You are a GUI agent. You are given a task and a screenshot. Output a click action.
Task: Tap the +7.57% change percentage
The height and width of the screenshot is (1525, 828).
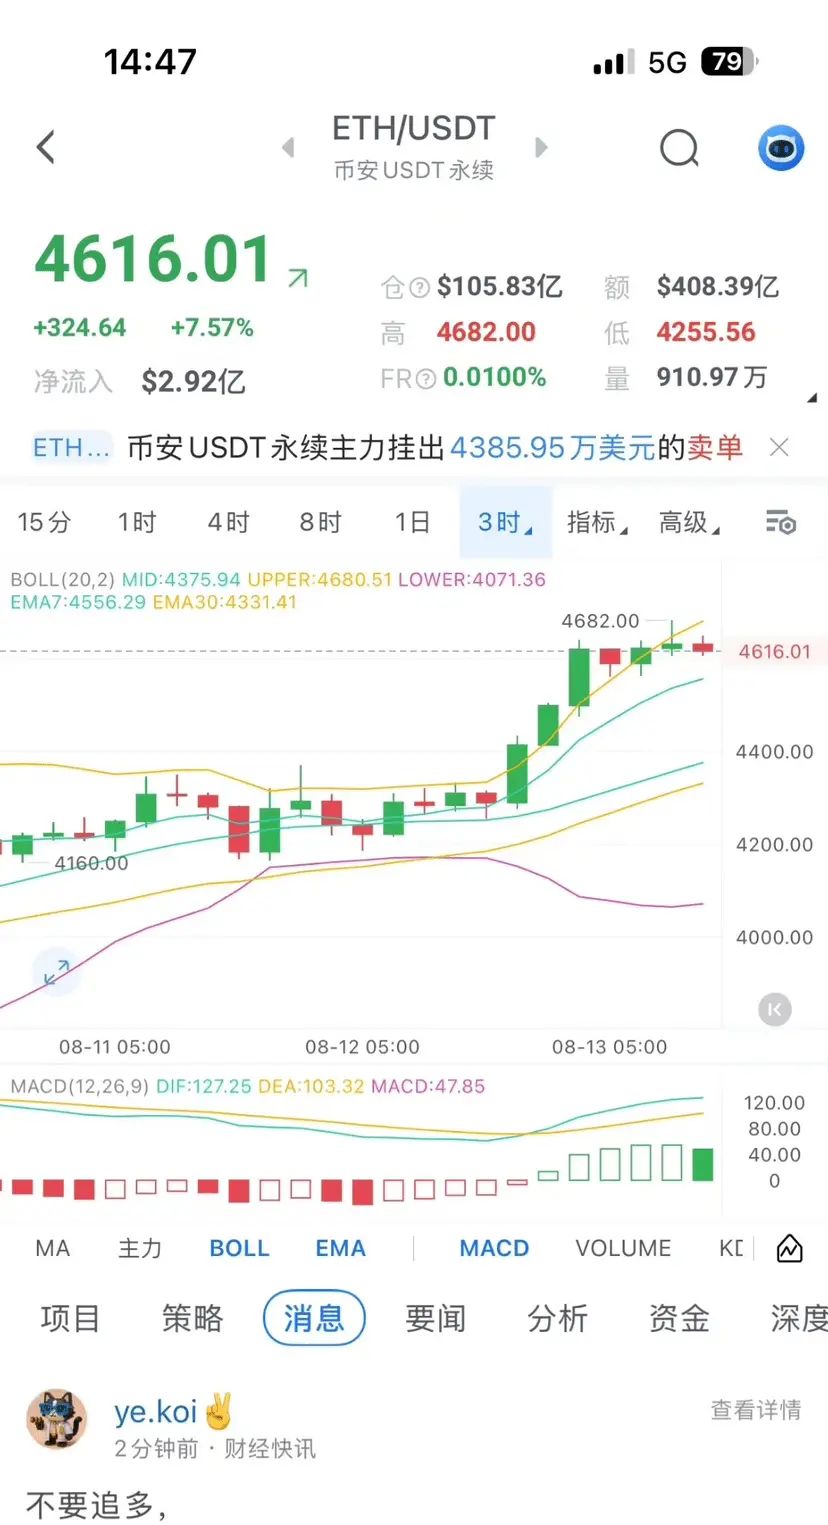(212, 327)
